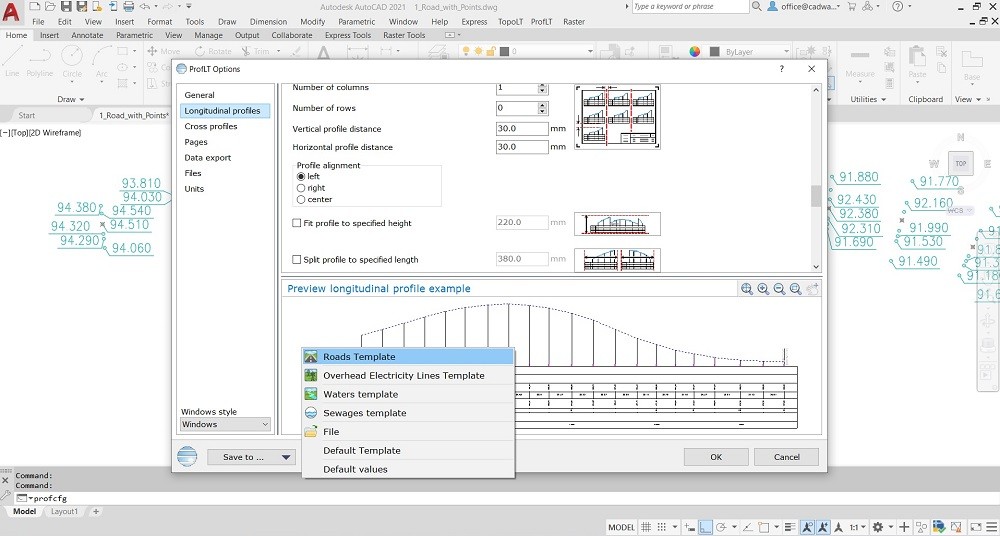
Task: Click the options panel vertical scrollbar thumb
Action: 816,196
